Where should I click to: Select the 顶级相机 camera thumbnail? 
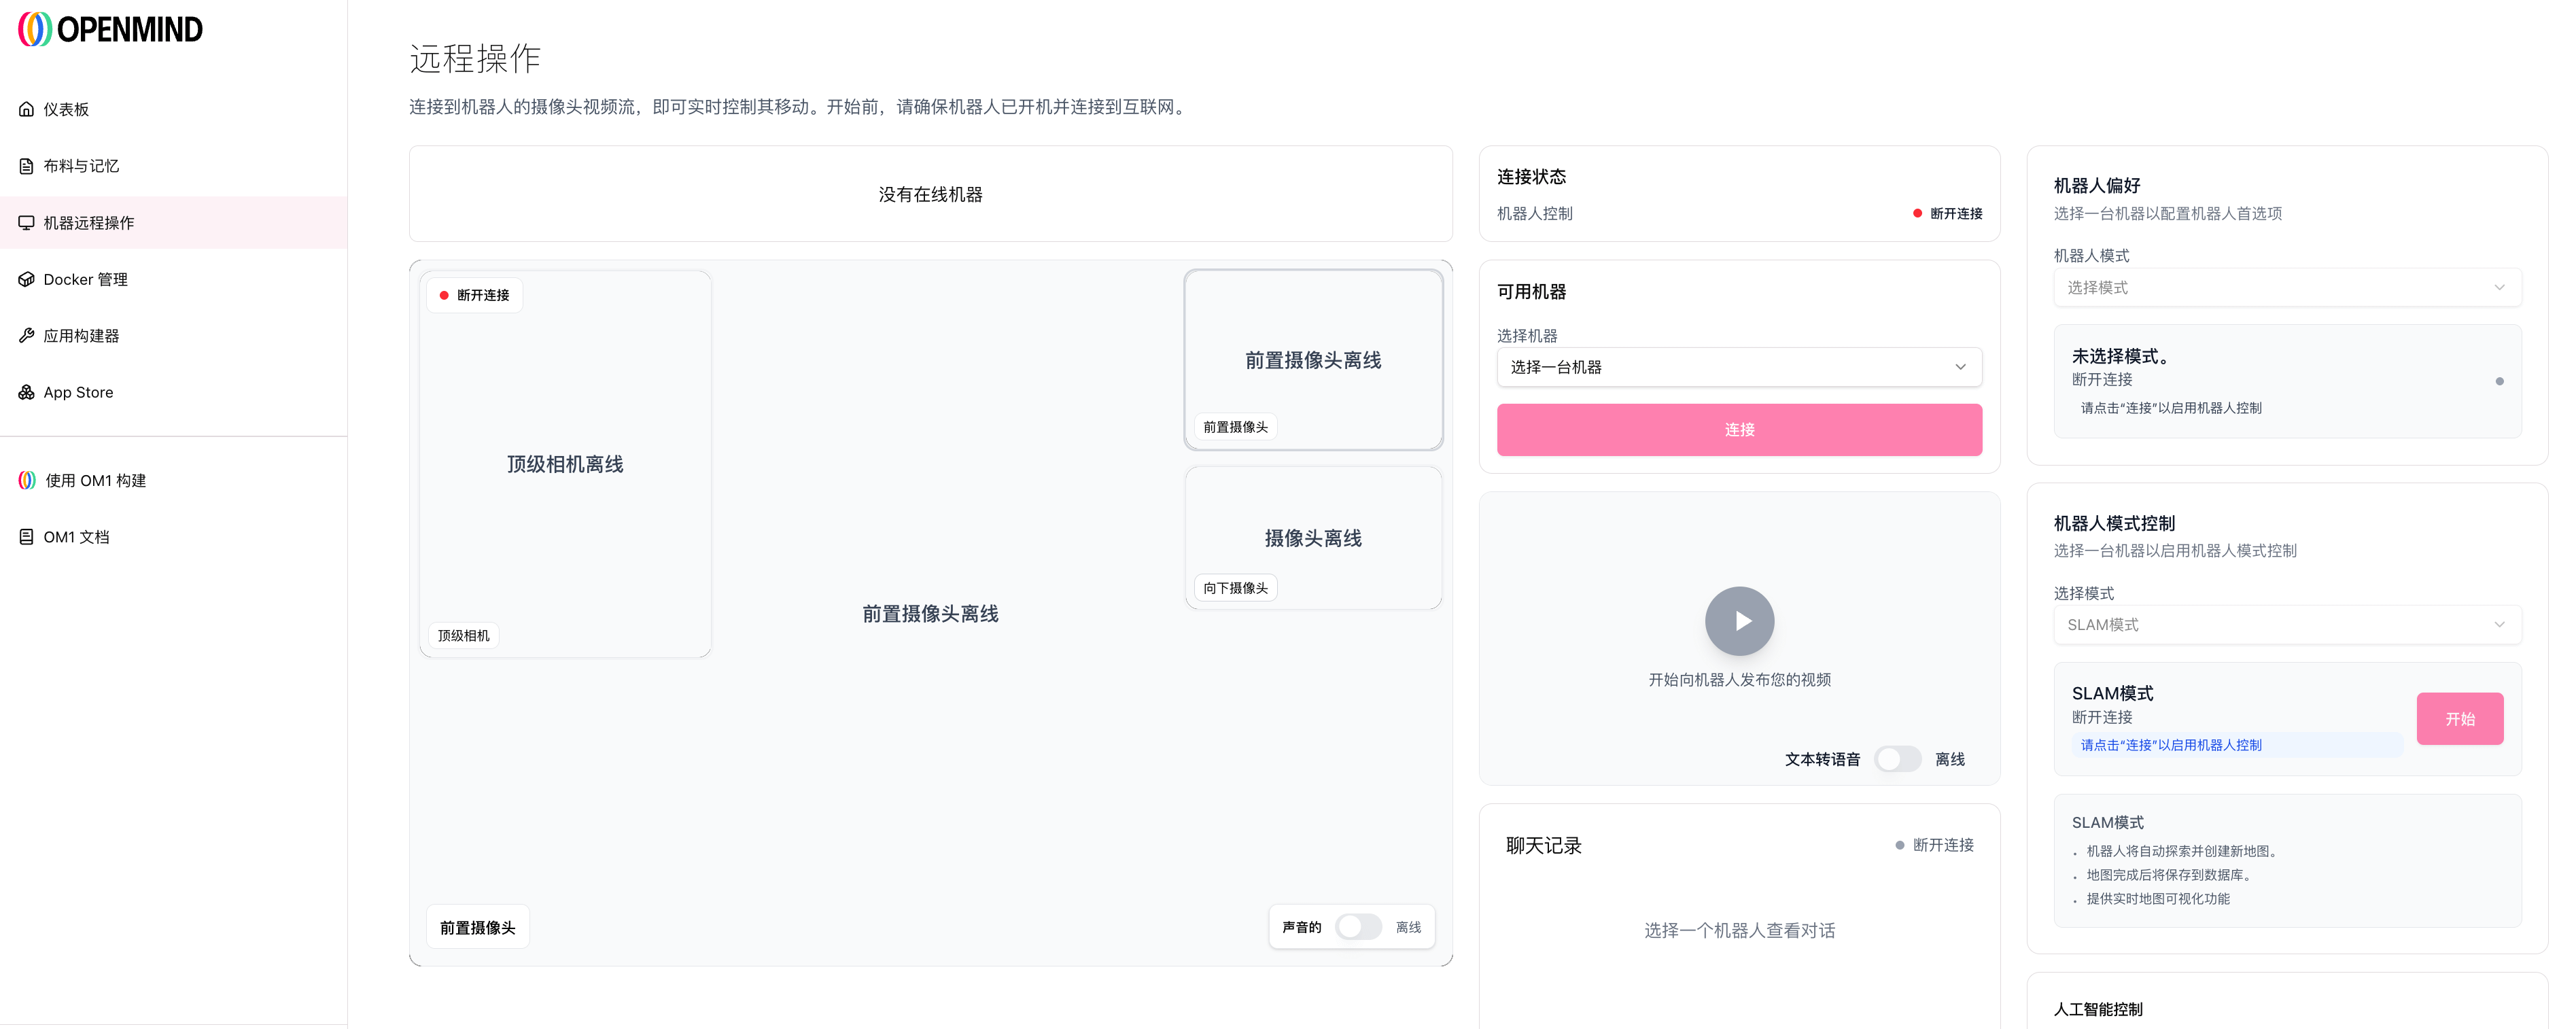pos(565,464)
